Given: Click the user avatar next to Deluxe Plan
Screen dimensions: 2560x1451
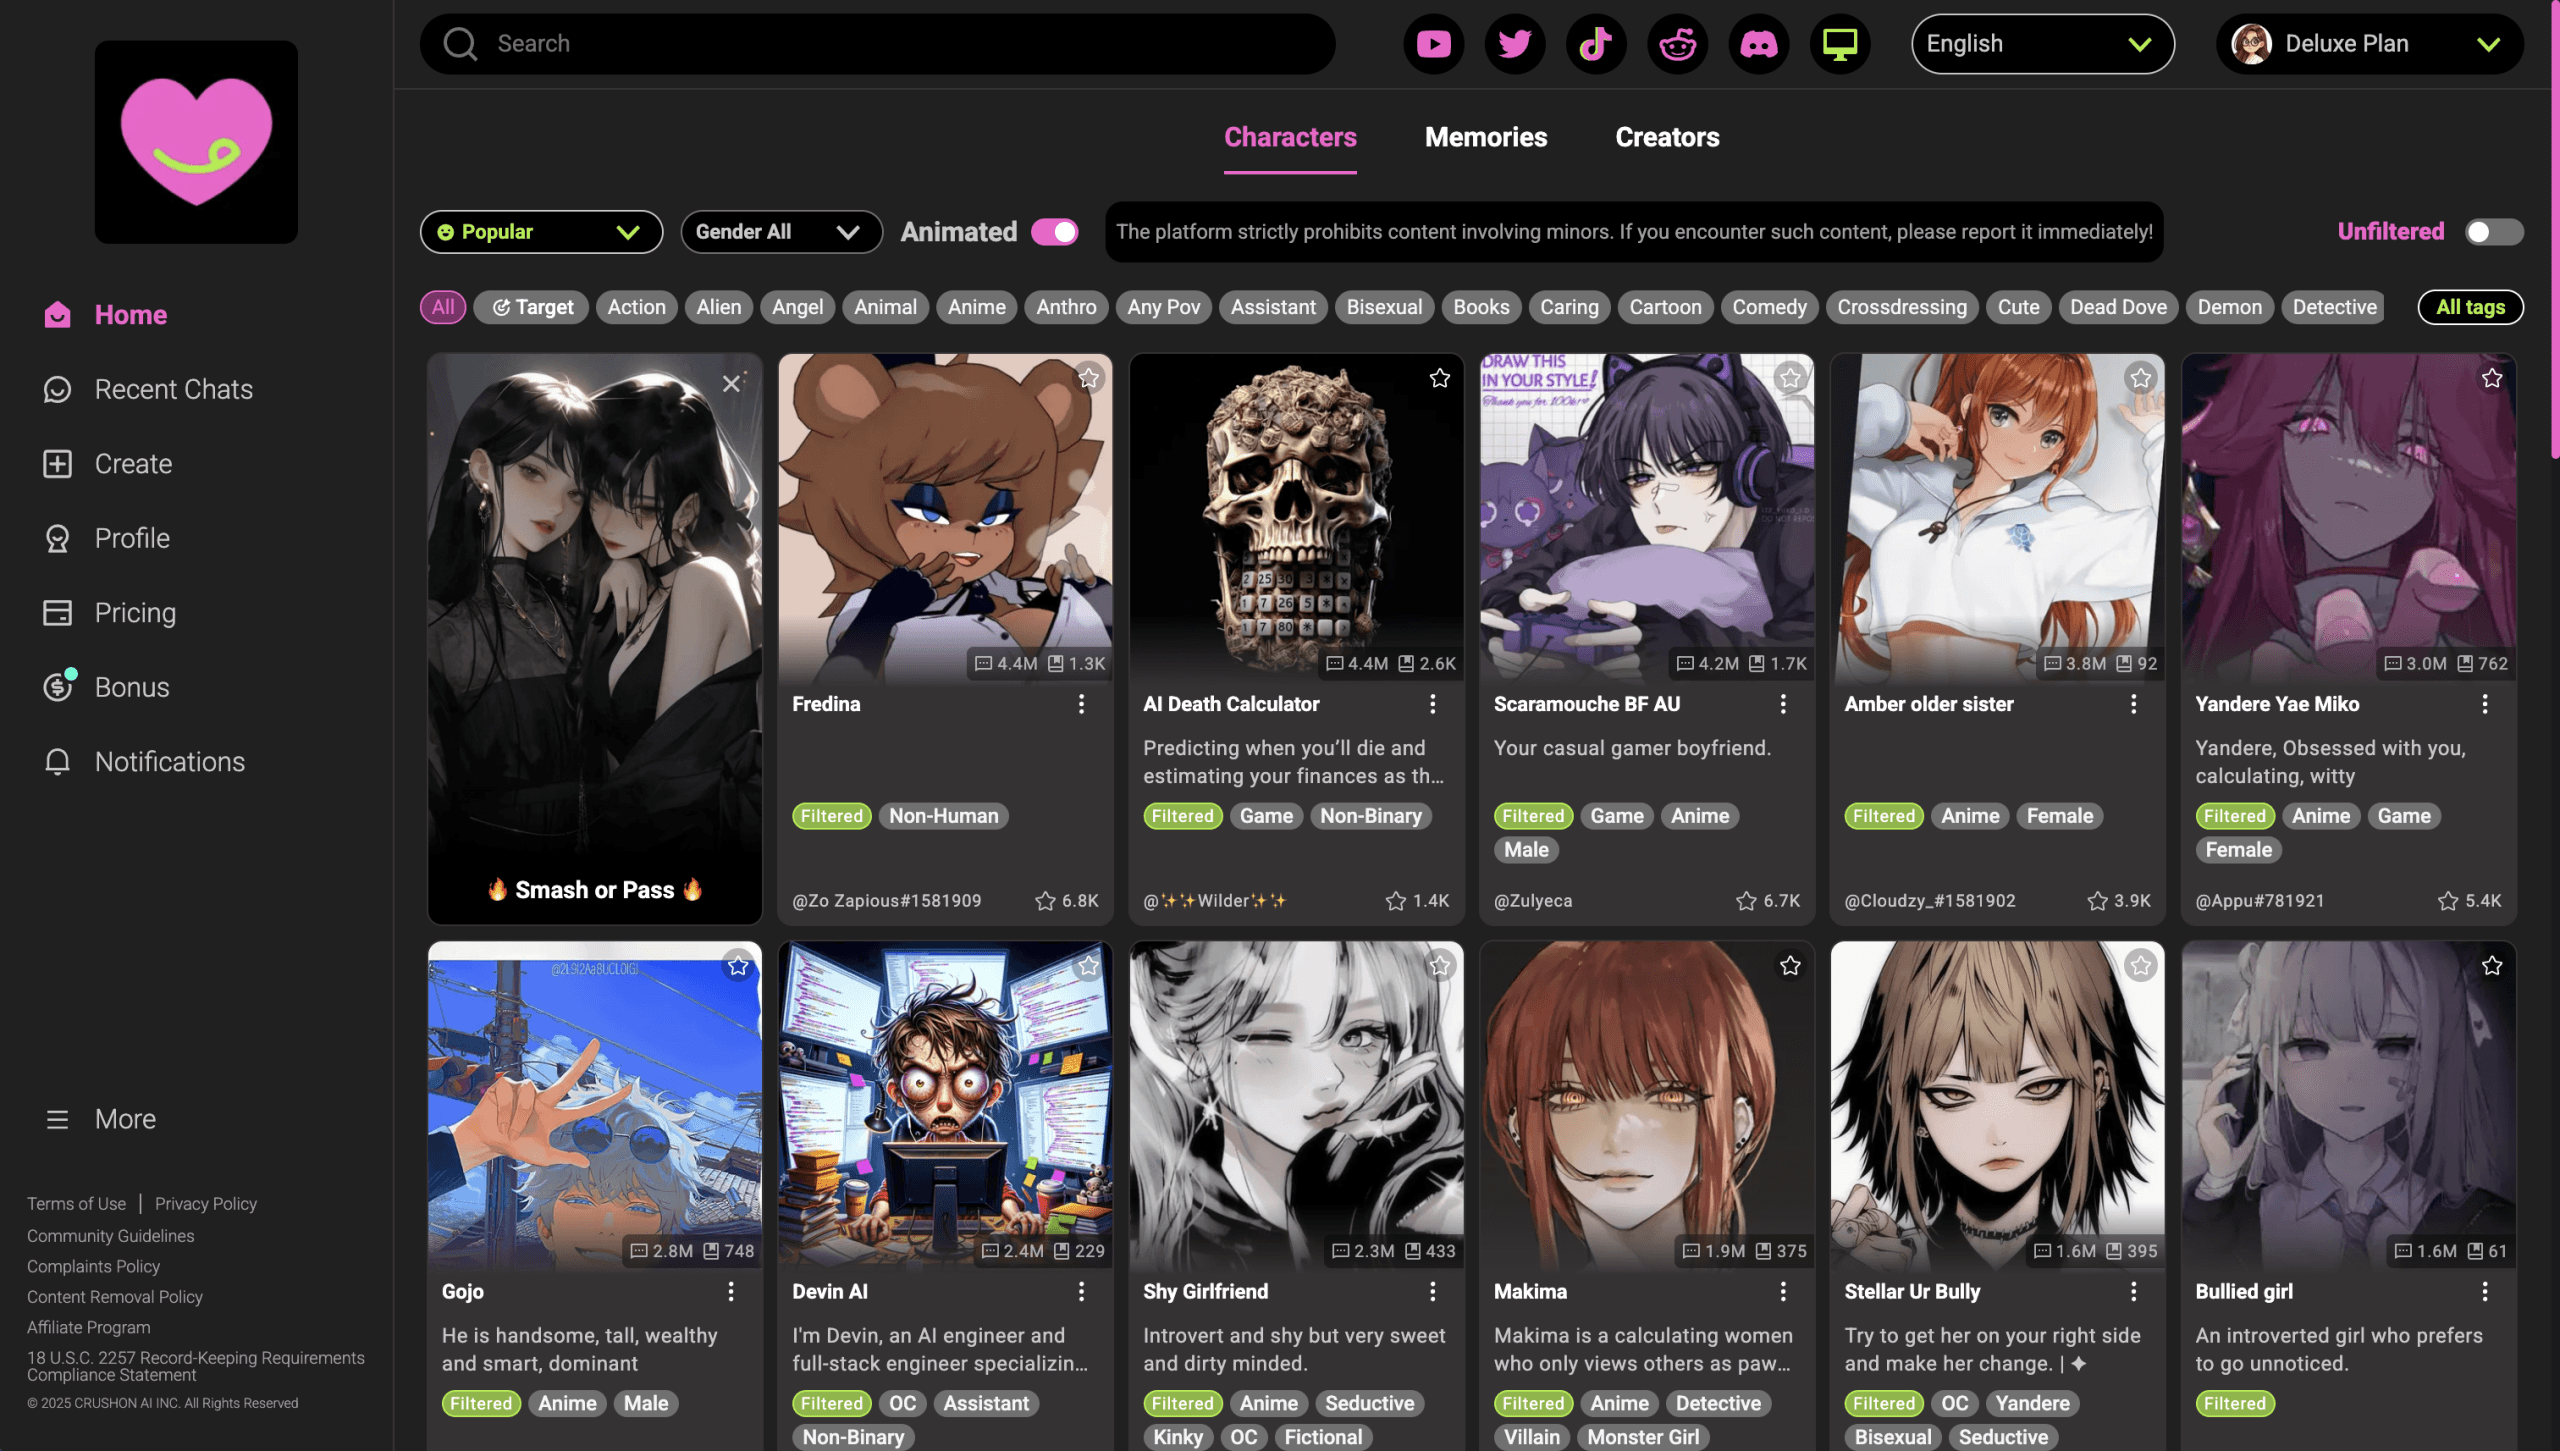Looking at the screenshot, I should click(x=2251, y=44).
